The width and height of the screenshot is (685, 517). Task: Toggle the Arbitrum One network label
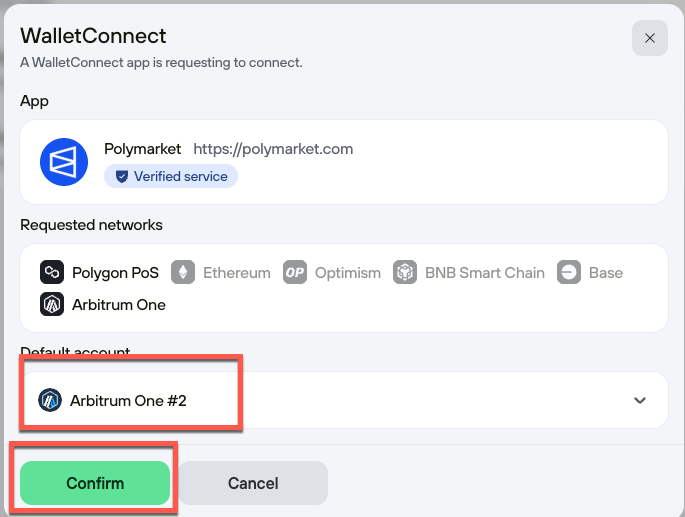click(119, 305)
